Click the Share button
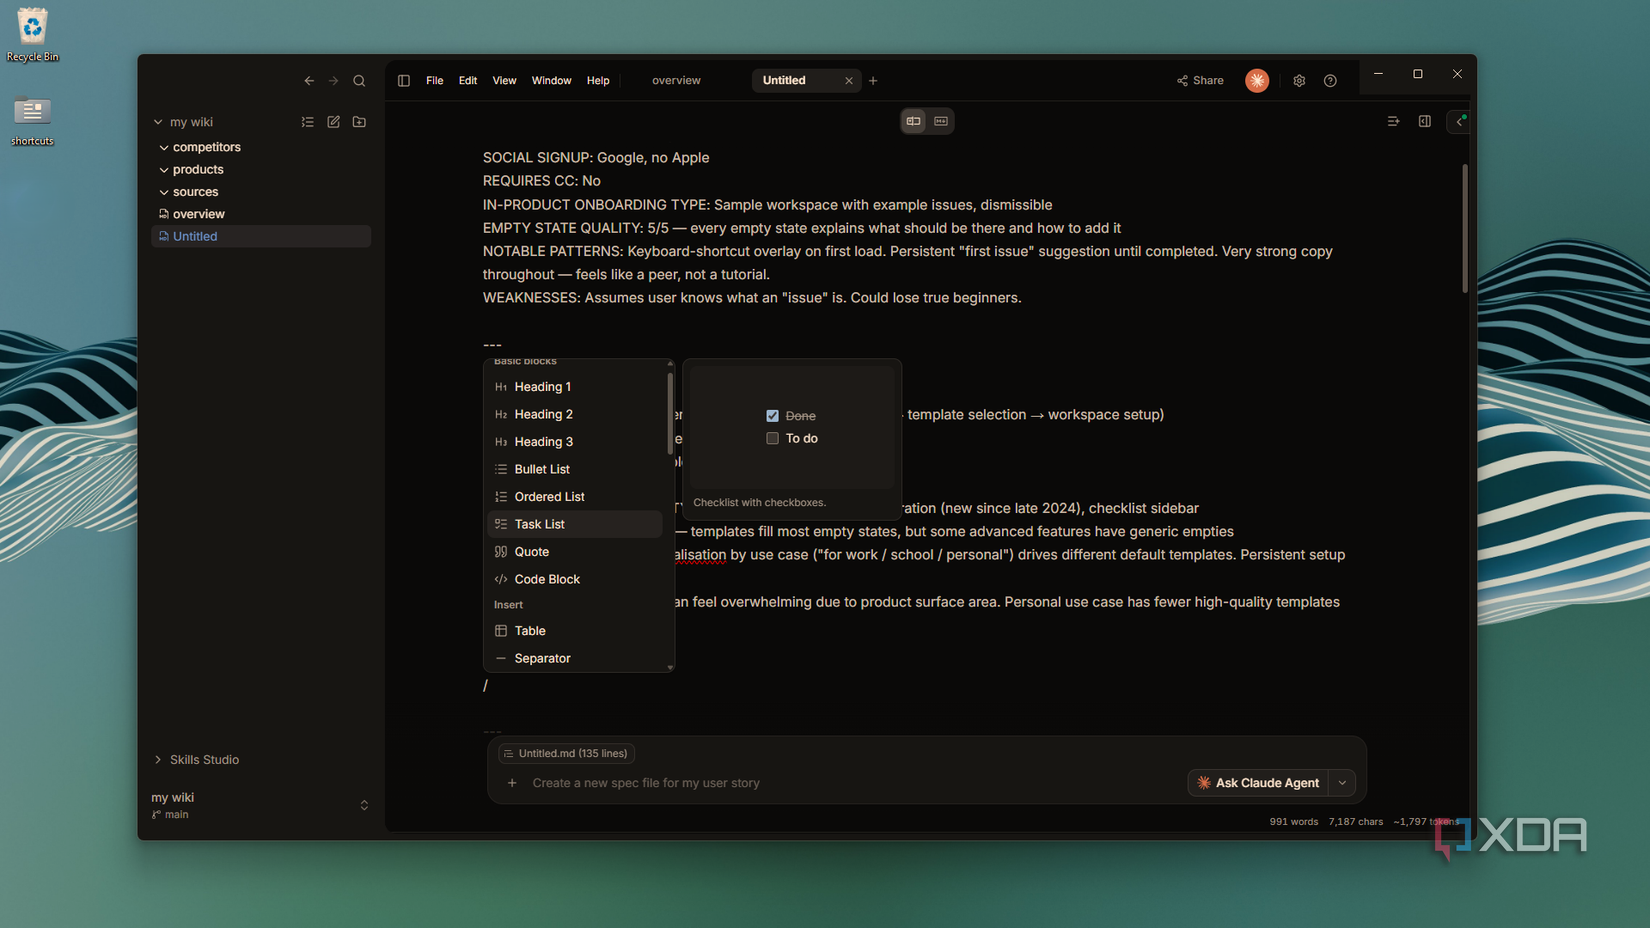This screenshot has height=928, width=1650. coord(1200,81)
